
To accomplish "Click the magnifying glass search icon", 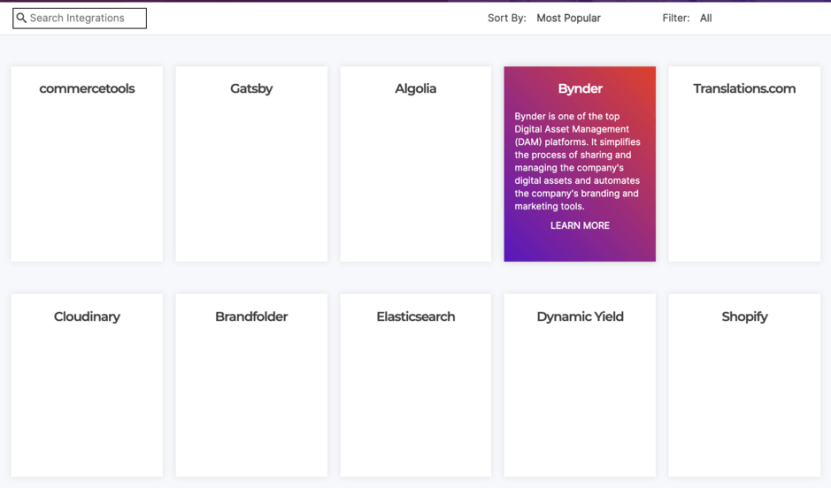I will 21,18.
